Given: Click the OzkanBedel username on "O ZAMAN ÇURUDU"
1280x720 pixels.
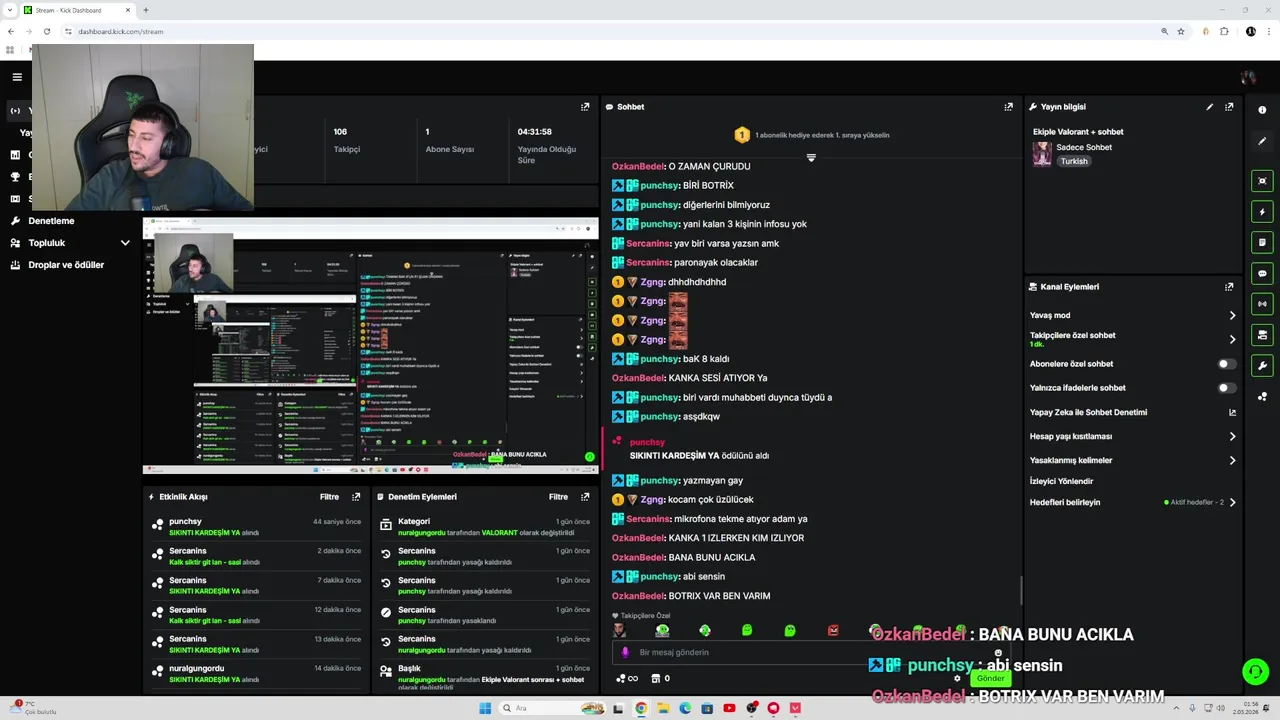Looking at the screenshot, I should click(638, 166).
